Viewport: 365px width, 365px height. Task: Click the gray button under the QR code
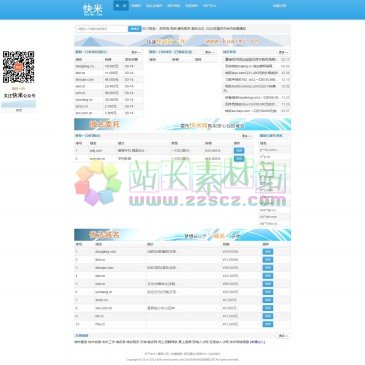[x=19, y=110]
